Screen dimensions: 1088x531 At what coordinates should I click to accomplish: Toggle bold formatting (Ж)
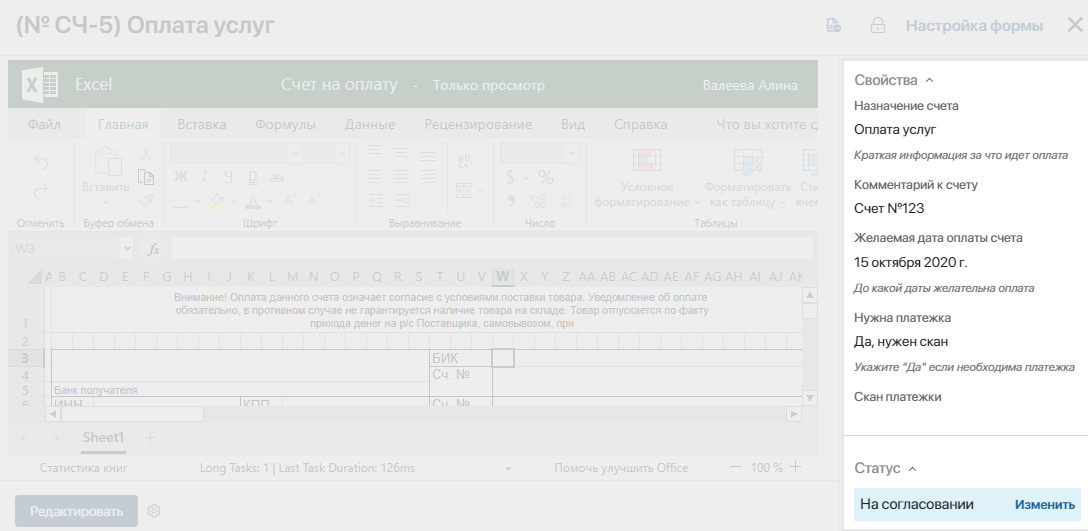180,176
